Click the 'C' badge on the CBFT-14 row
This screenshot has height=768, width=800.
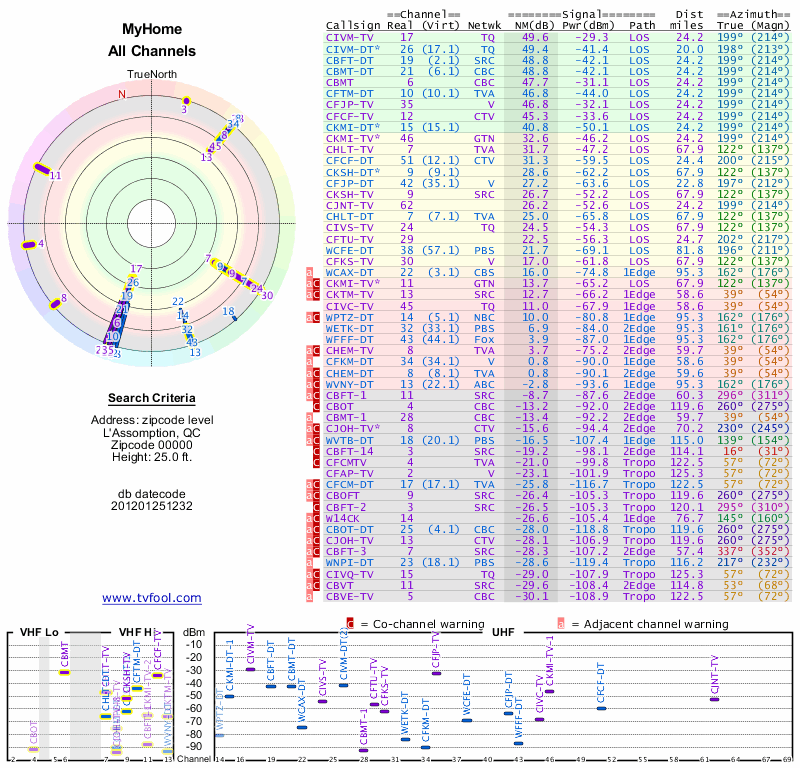tap(316, 451)
